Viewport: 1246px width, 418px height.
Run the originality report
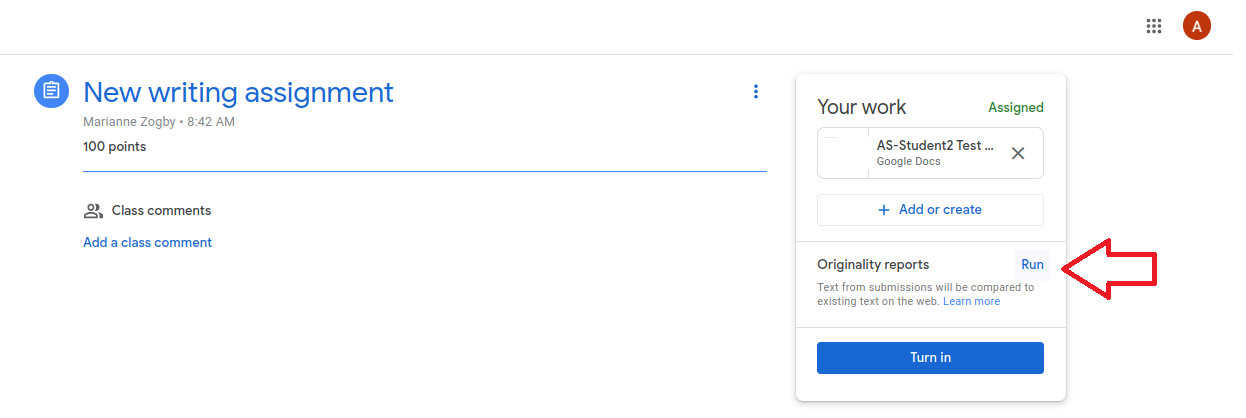(x=1032, y=265)
